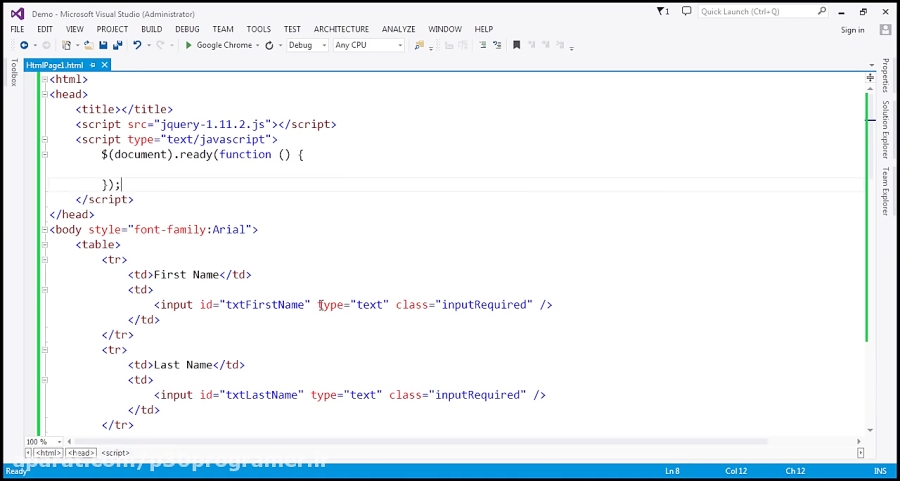Open the document tab list dropdown arrow
The width and height of the screenshot is (900, 481).
click(x=871, y=65)
